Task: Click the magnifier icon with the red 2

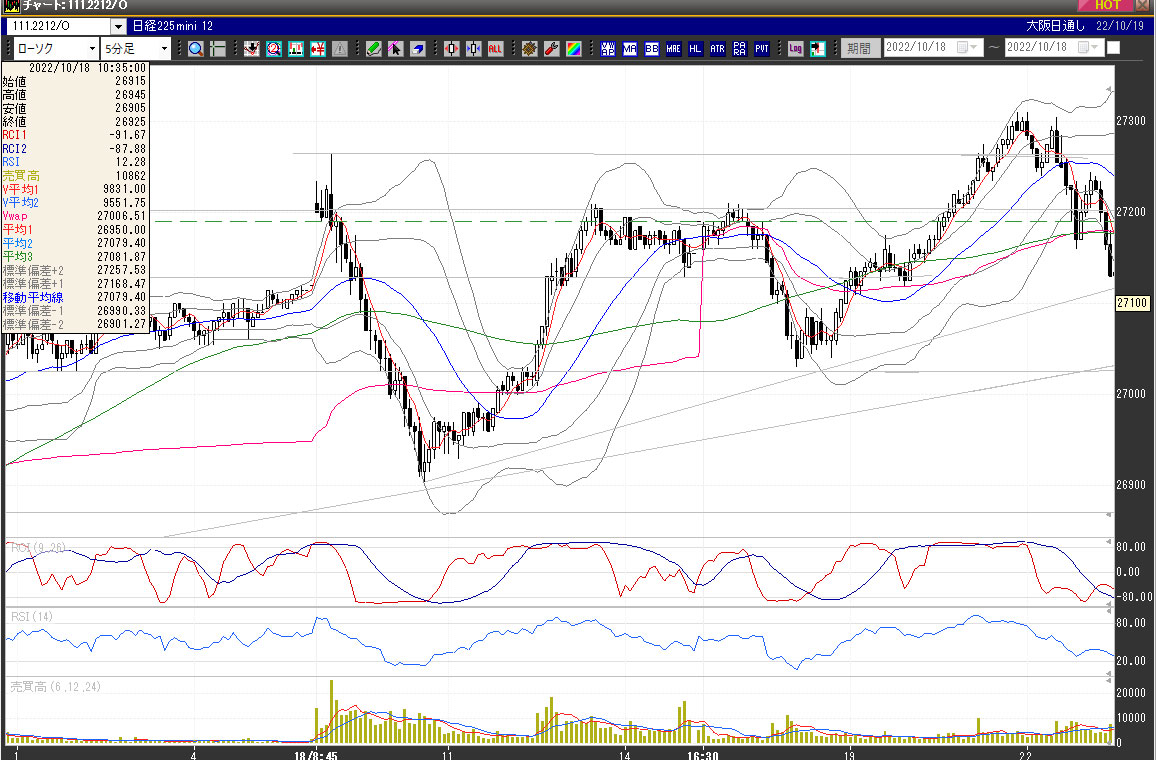Action: [x=274, y=49]
